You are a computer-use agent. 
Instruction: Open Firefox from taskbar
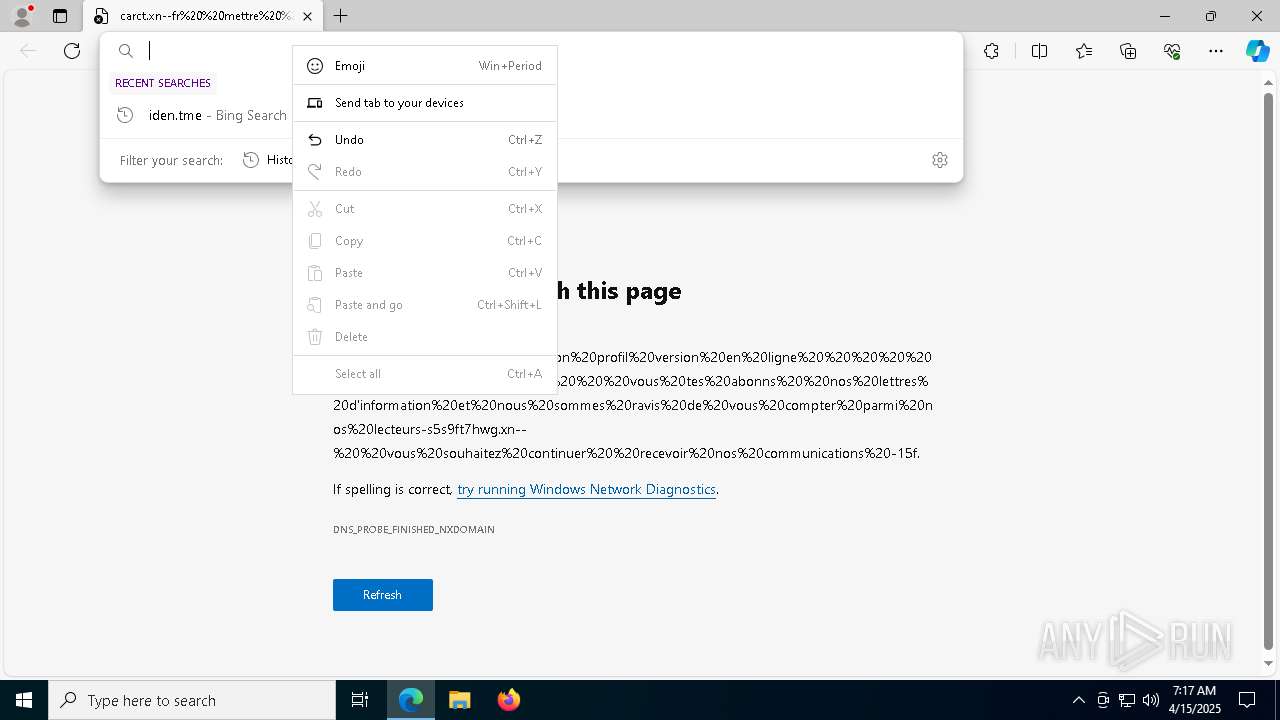(x=509, y=700)
